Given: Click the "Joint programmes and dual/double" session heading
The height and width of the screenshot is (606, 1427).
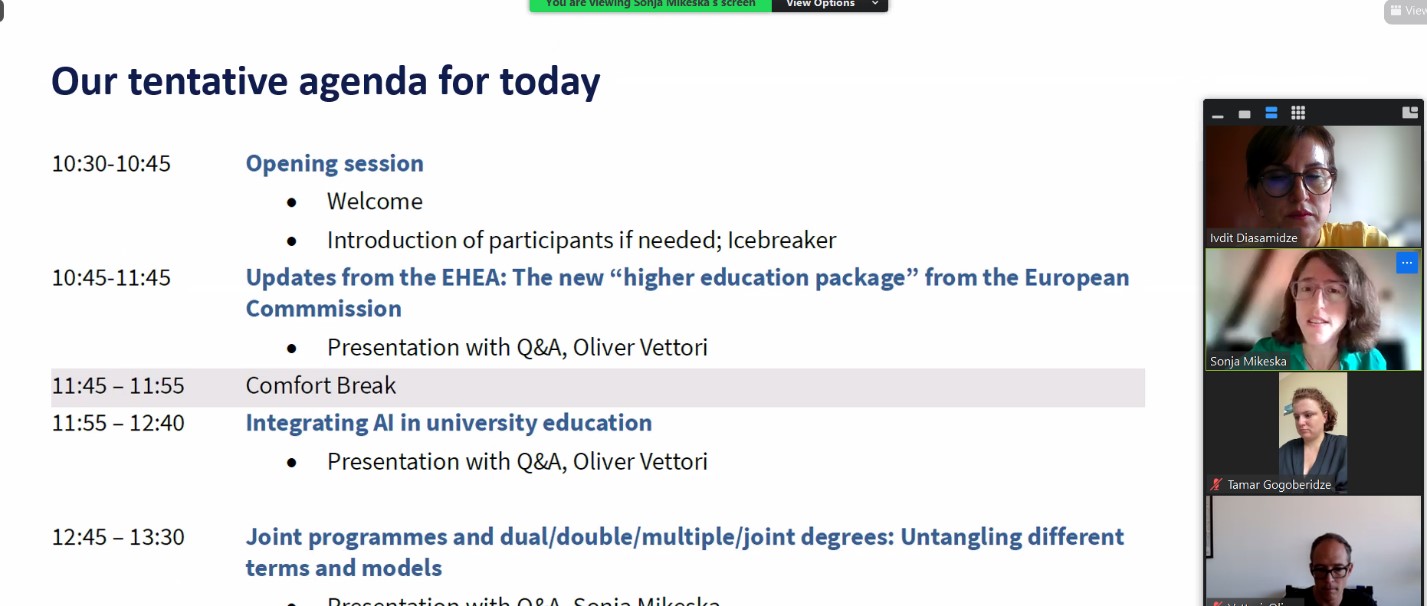Looking at the screenshot, I should (684, 537).
